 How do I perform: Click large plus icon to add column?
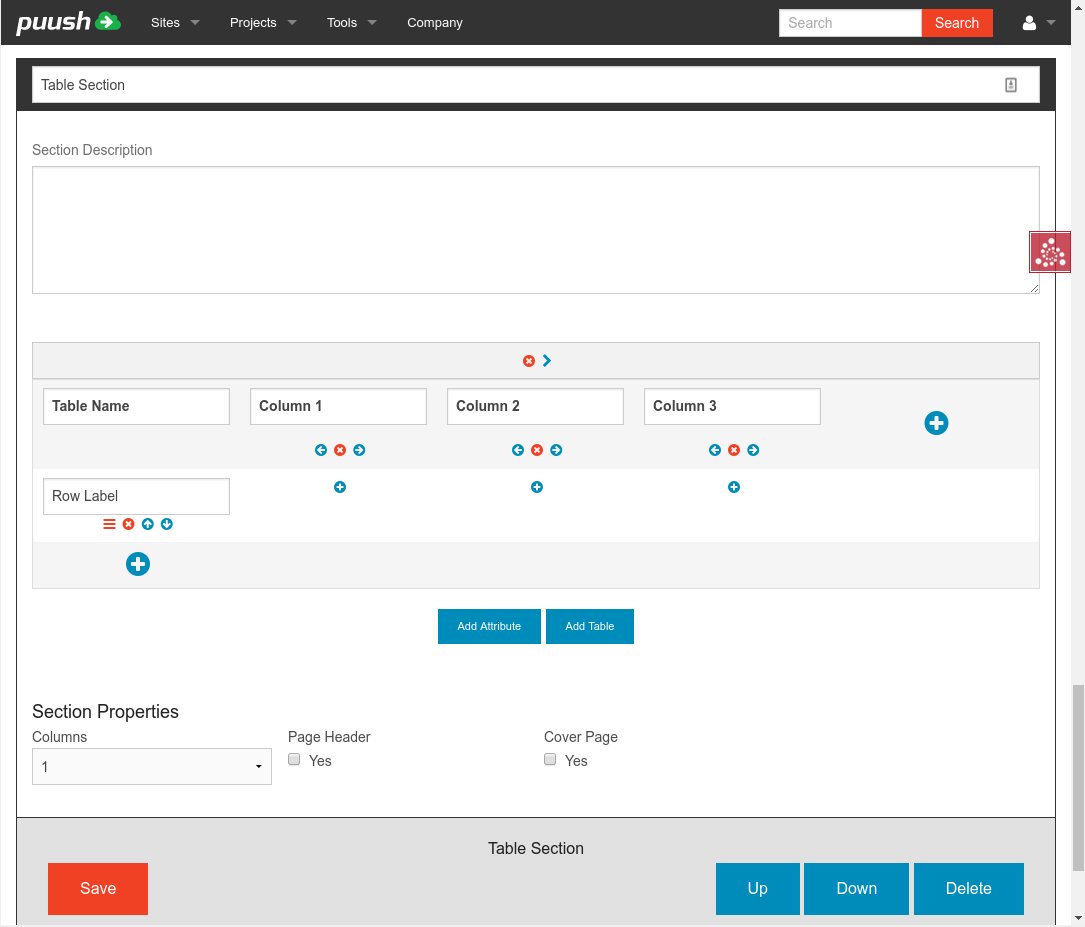[936, 423]
